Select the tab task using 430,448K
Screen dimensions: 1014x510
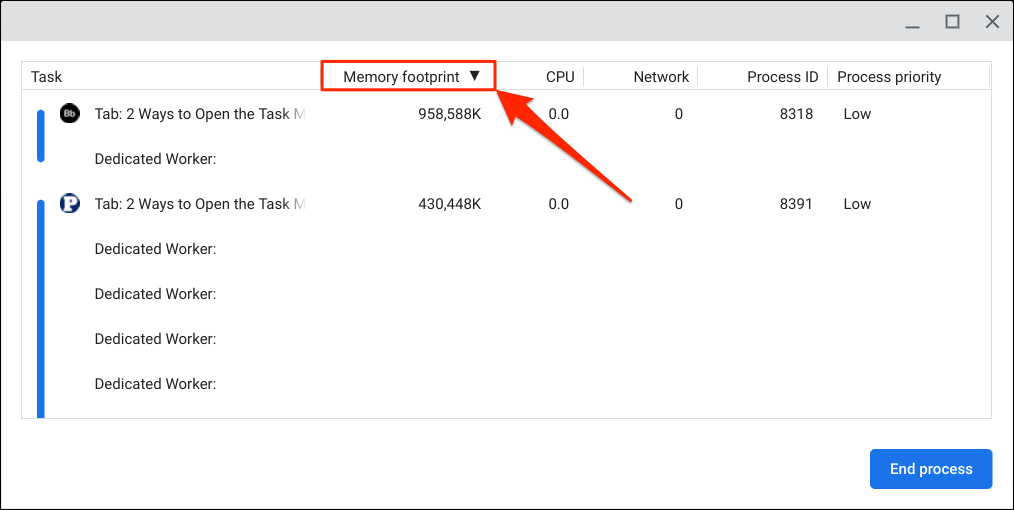pos(199,204)
